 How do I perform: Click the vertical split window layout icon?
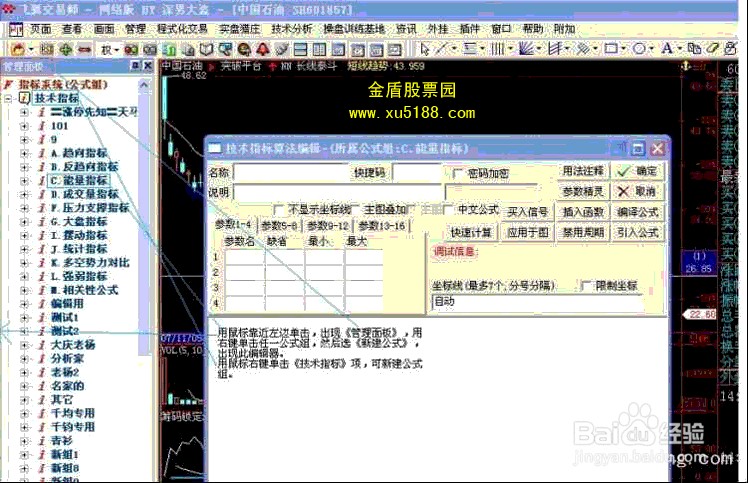(x=319, y=49)
